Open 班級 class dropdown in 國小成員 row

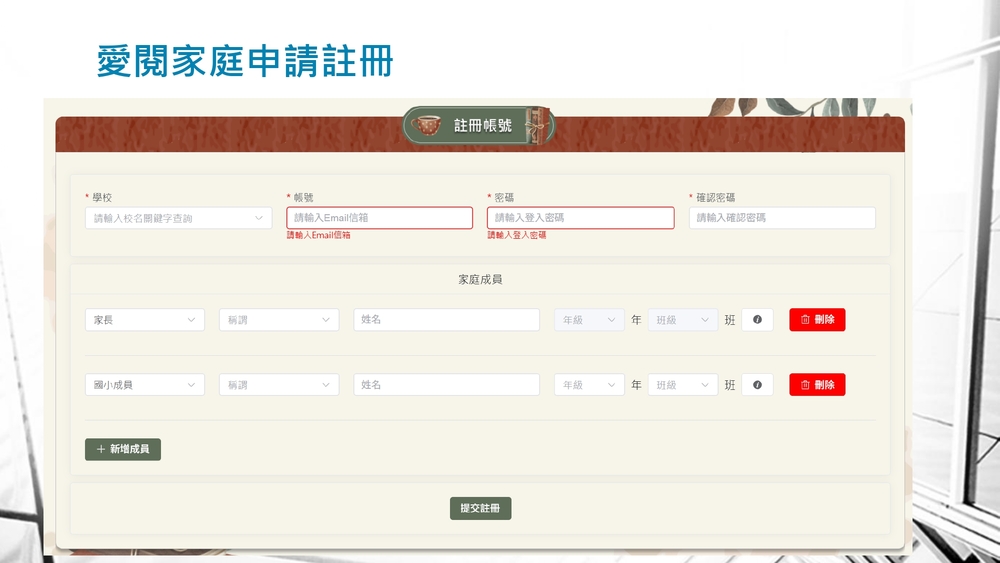click(683, 385)
